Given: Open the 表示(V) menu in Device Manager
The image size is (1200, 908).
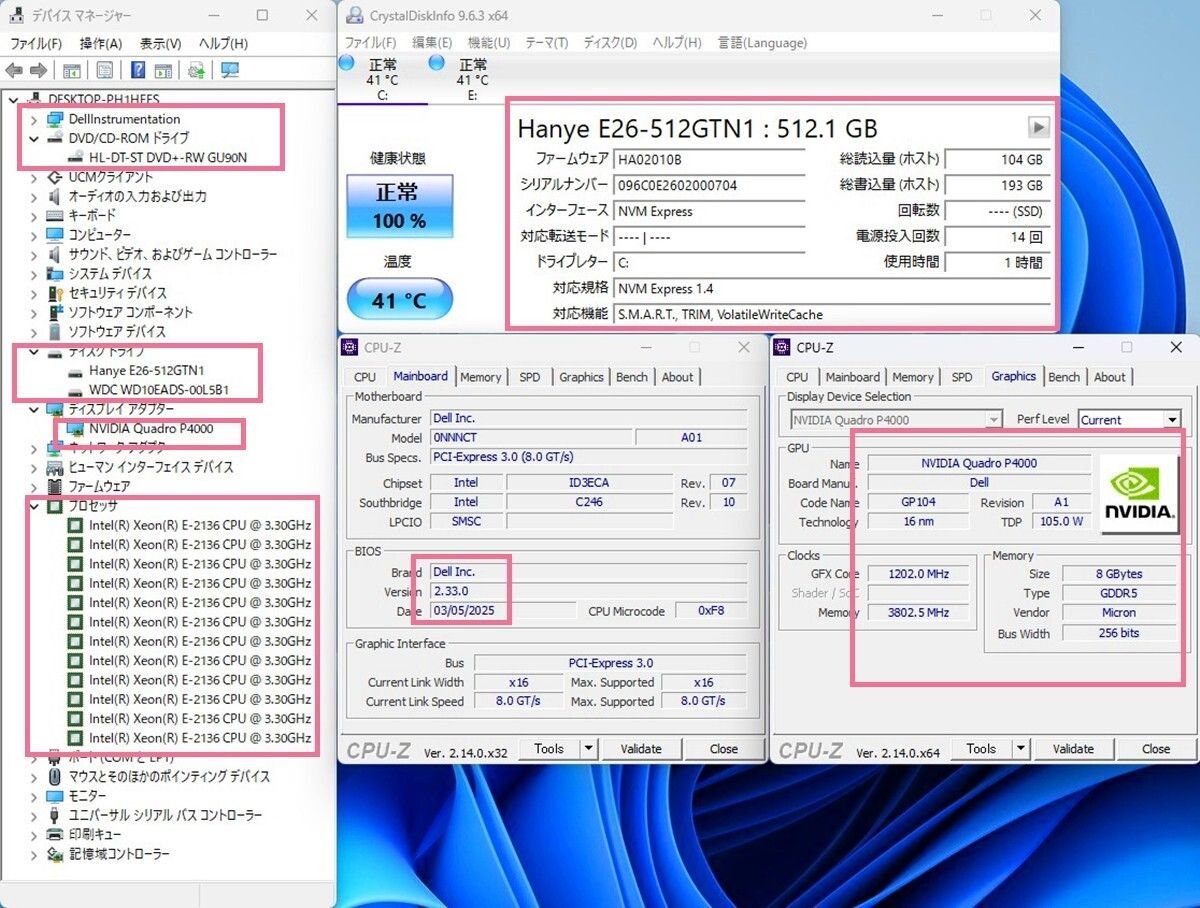Looking at the screenshot, I should (x=160, y=43).
